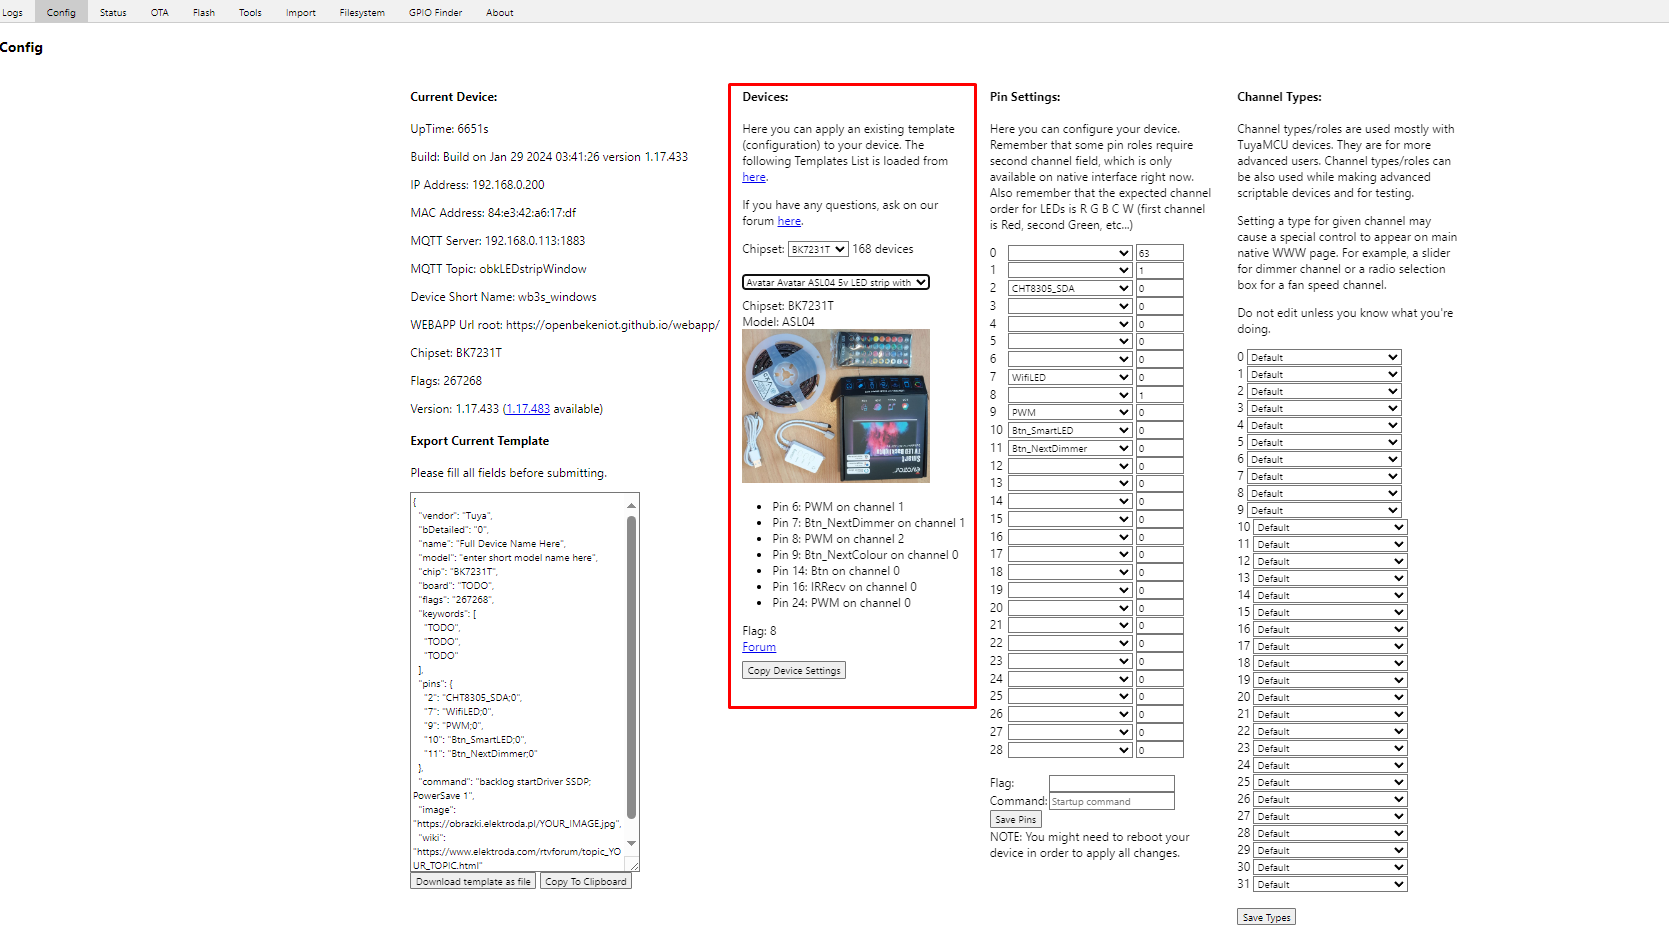This screenshot has height=947, width=1669.
Task: Open channel 31 type Default dropdown
Action: click(x=1330, y=884)
